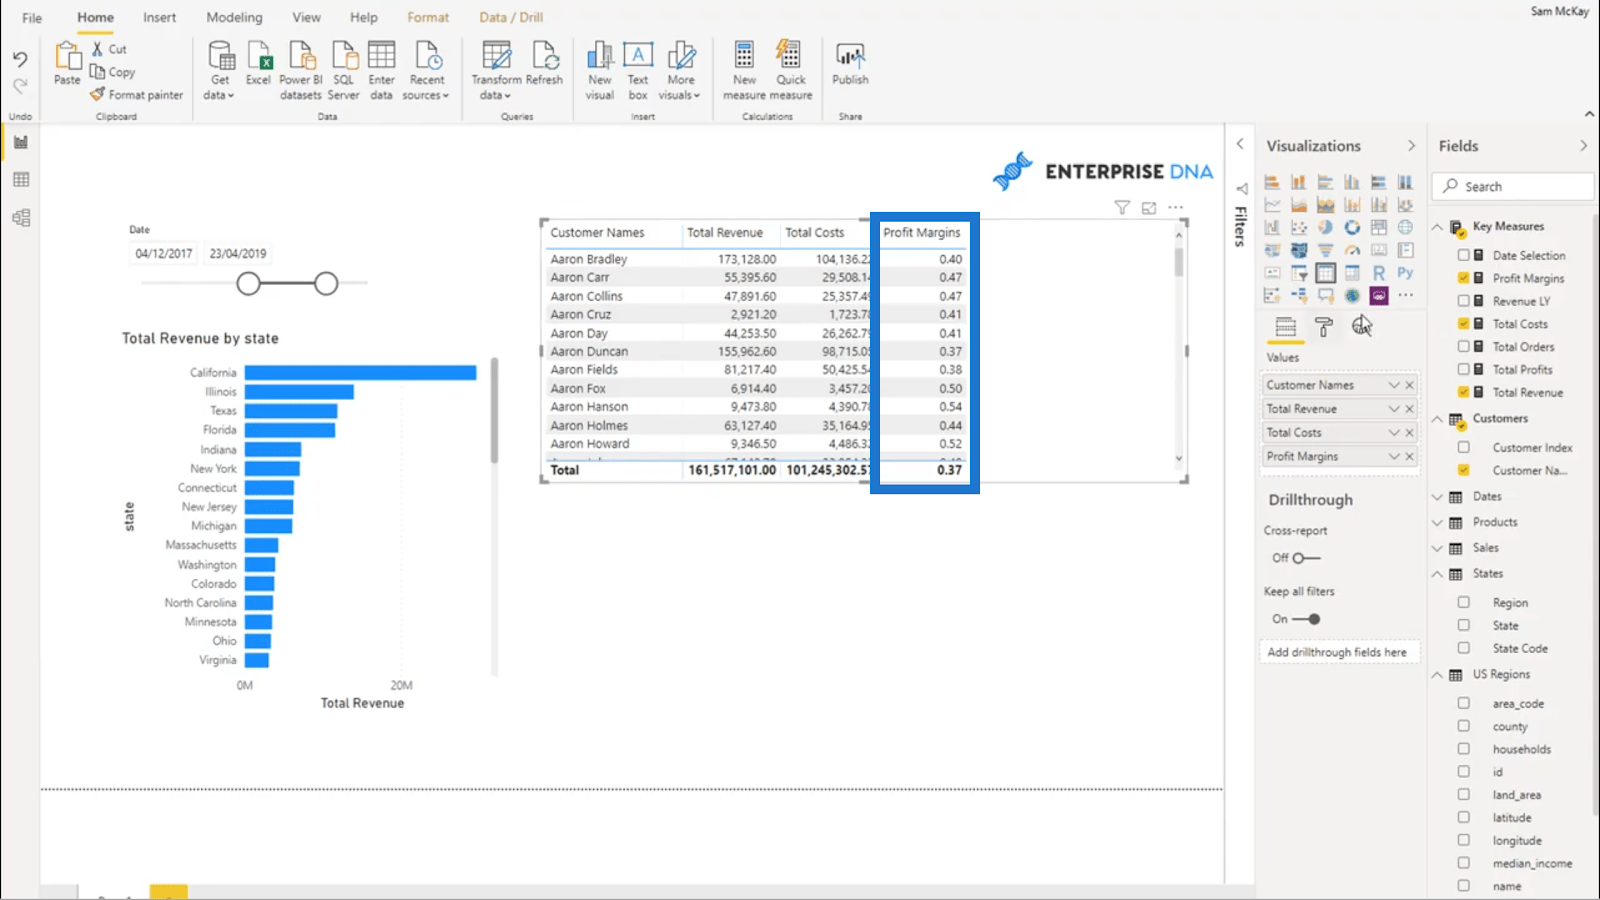Collapse the Key Measures table
Screen dimensions: 1600x900
1437,227
